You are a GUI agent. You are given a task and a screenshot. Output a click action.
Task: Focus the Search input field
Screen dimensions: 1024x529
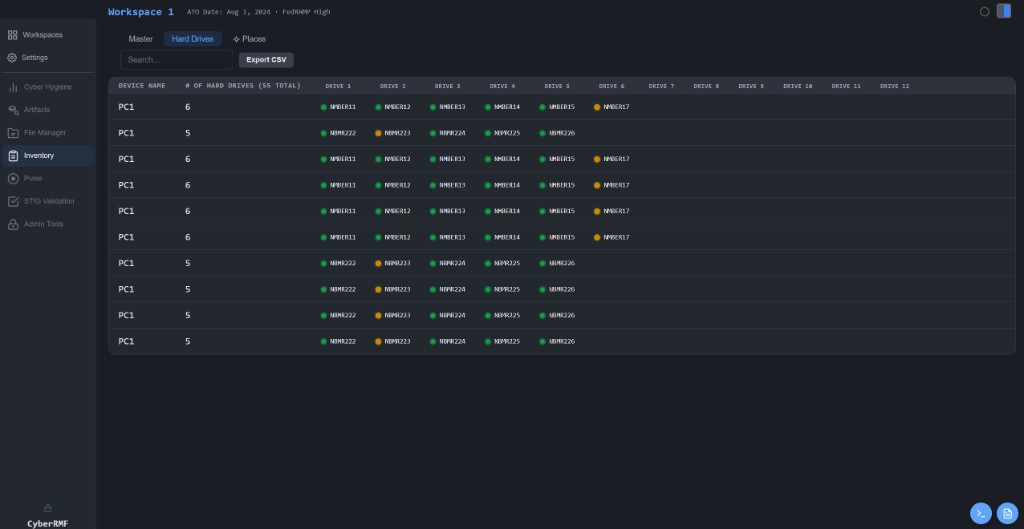click(x=176, y=60)
